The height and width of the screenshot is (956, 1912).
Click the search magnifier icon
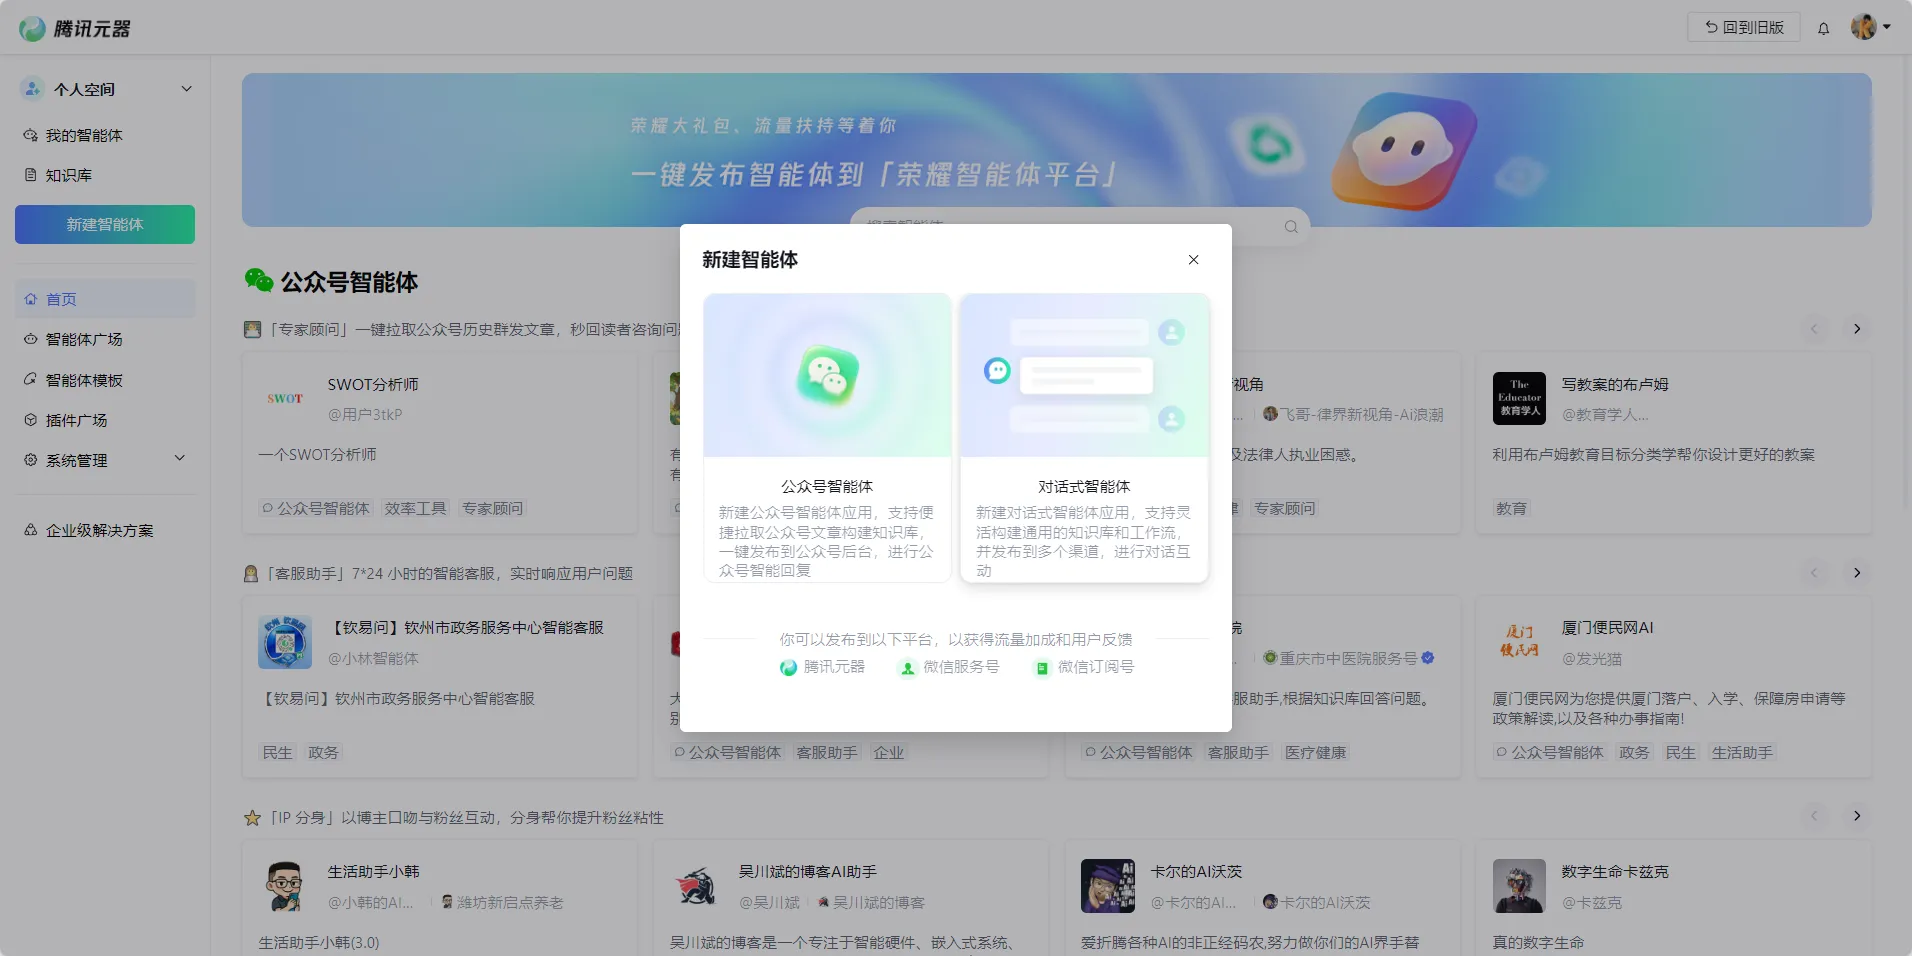click(1291, 227)
